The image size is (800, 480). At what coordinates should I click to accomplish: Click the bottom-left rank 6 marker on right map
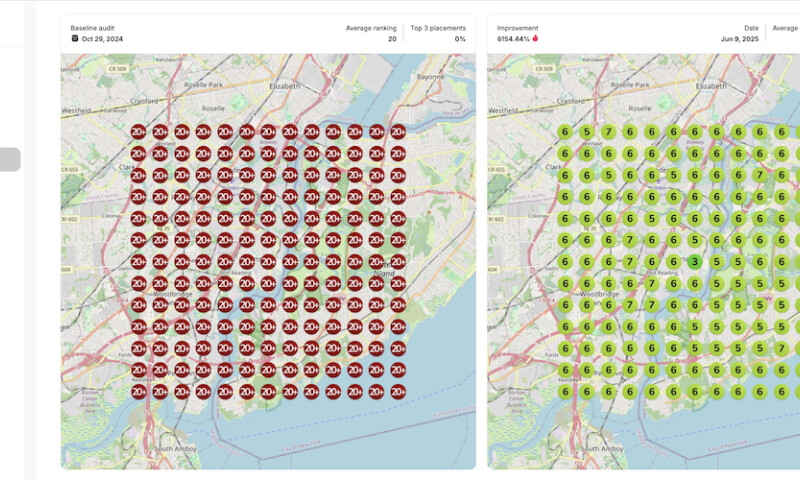pos(564,392)
